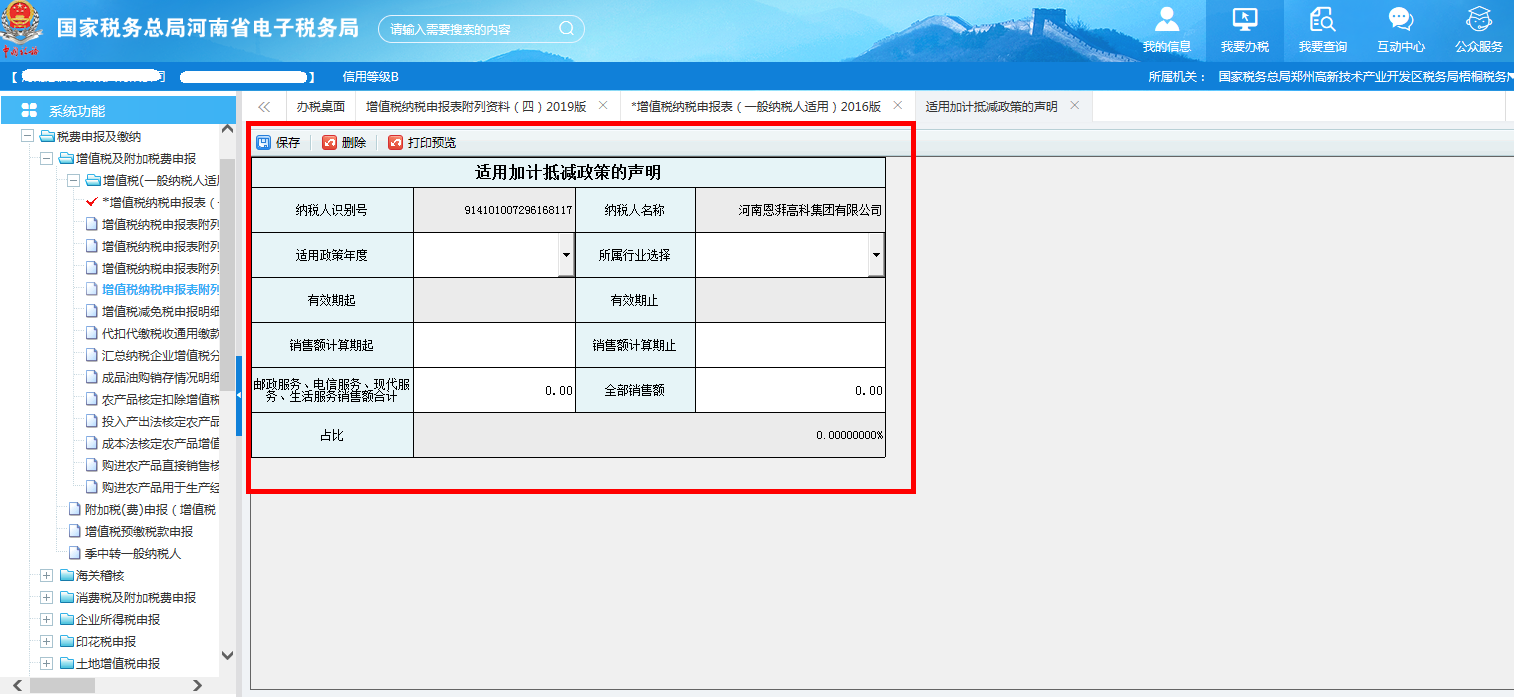
Task: Open the 适用政策年度 dropdown
Action: tap(566, 255)
